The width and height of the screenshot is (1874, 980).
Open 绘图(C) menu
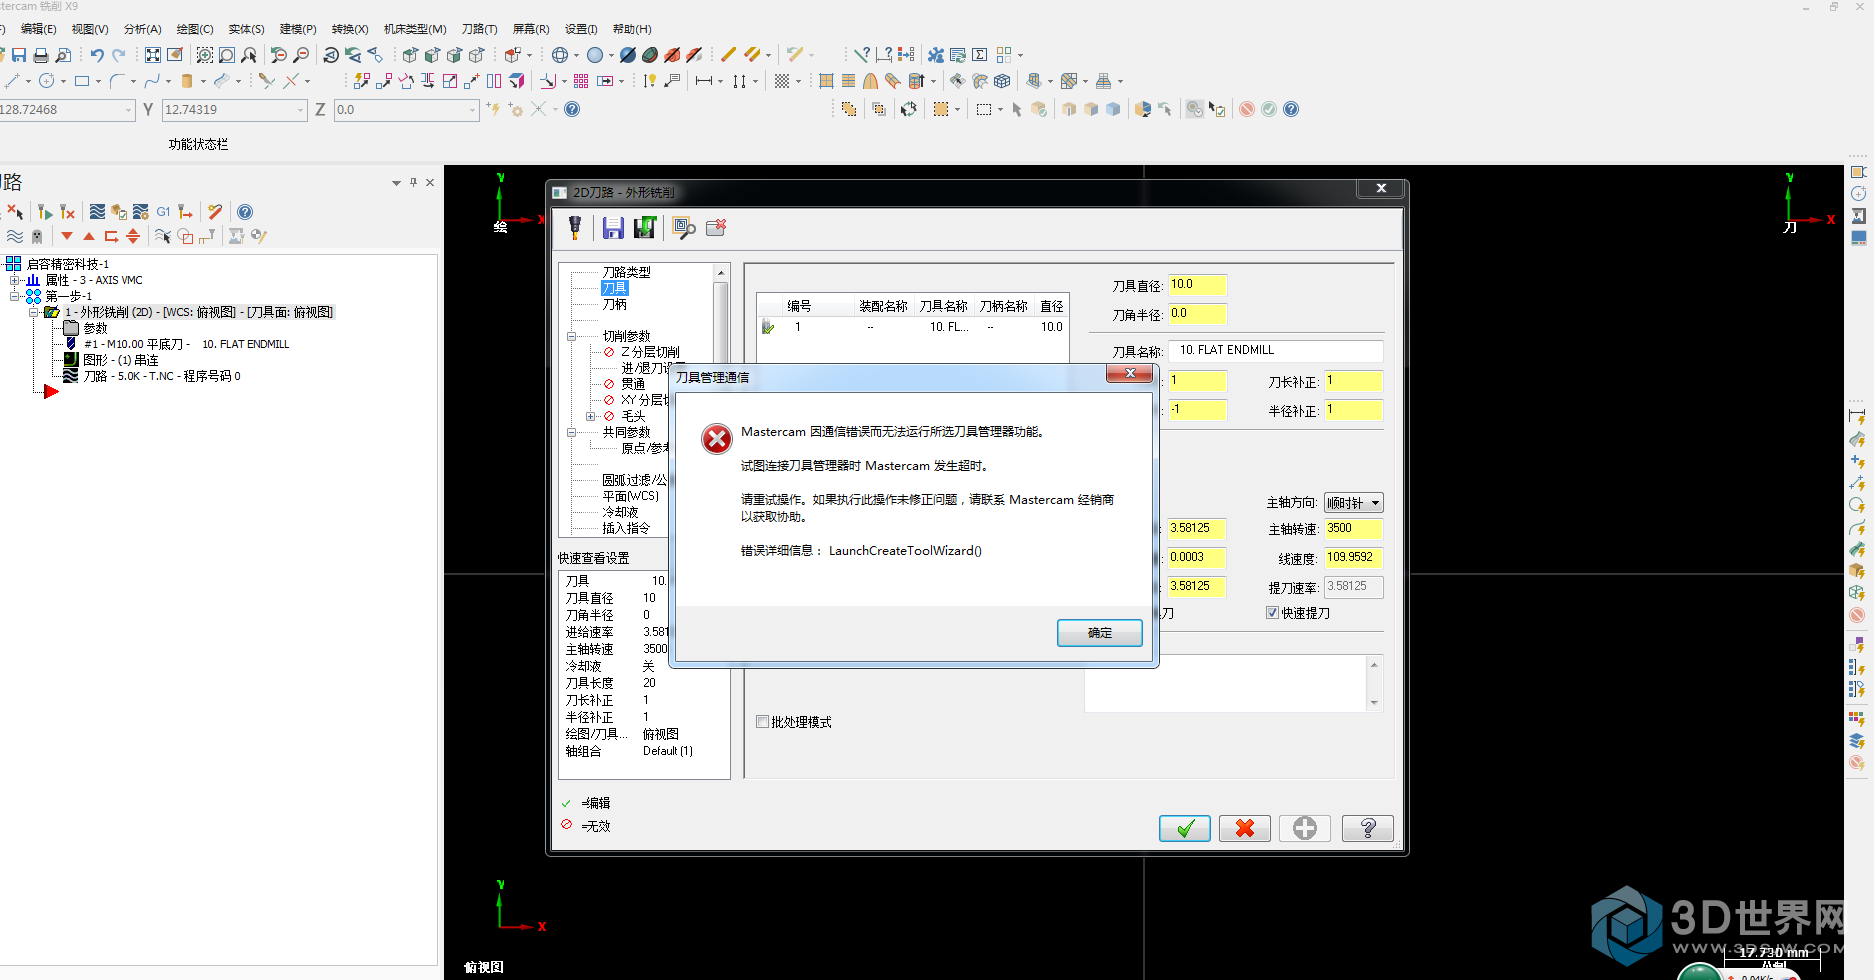tap(195, 29)
